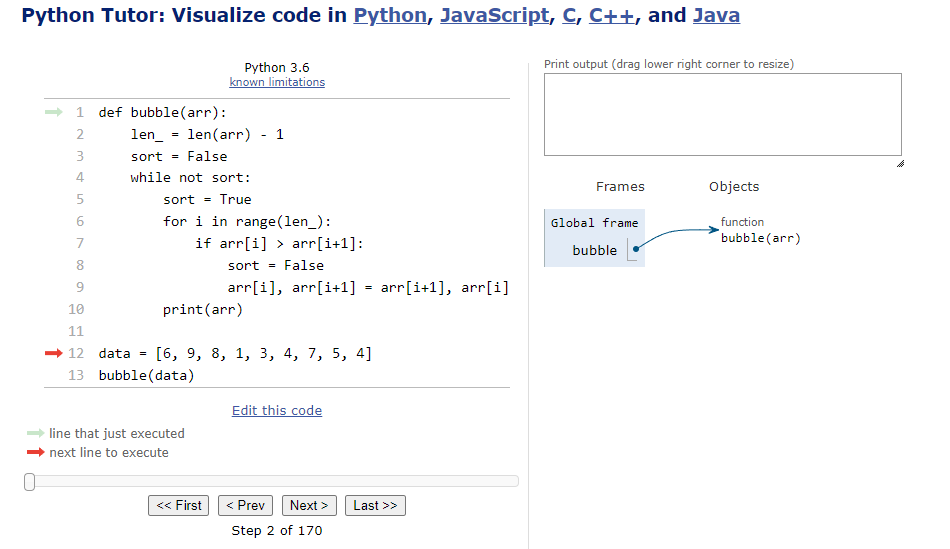The image size is (950, 549).
Task: Open the C language link in the title
Action: (569, 15)
